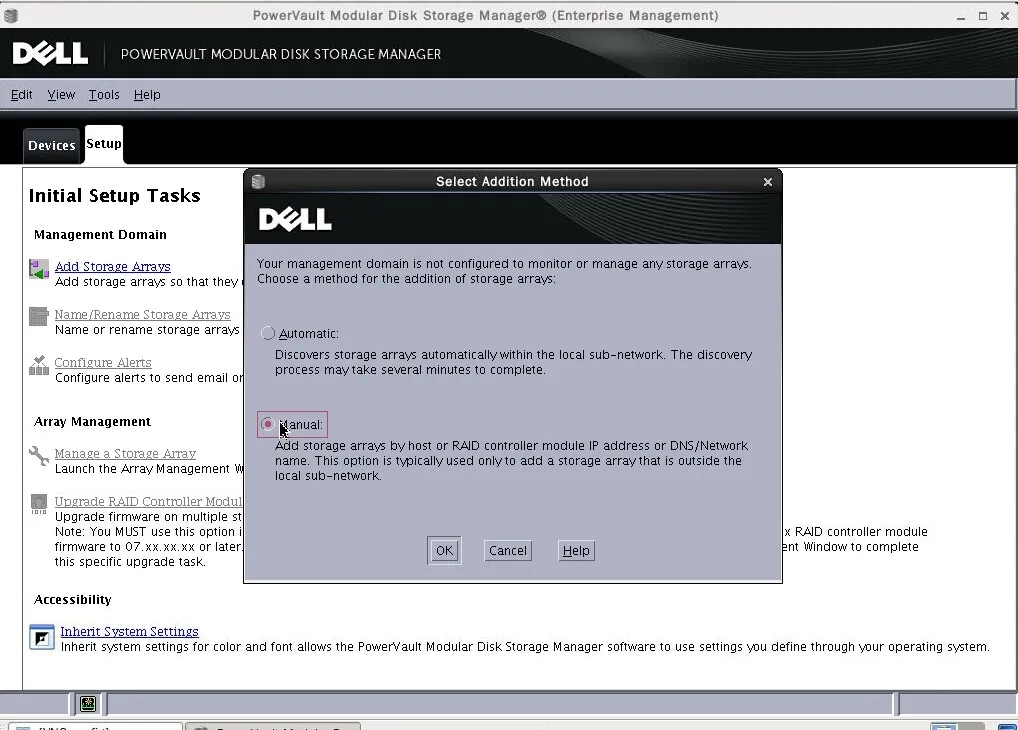This screenshot has height=730, width=1018.
Task: Click Cancel in the Select Addition Method dialog
Action: 508,551
